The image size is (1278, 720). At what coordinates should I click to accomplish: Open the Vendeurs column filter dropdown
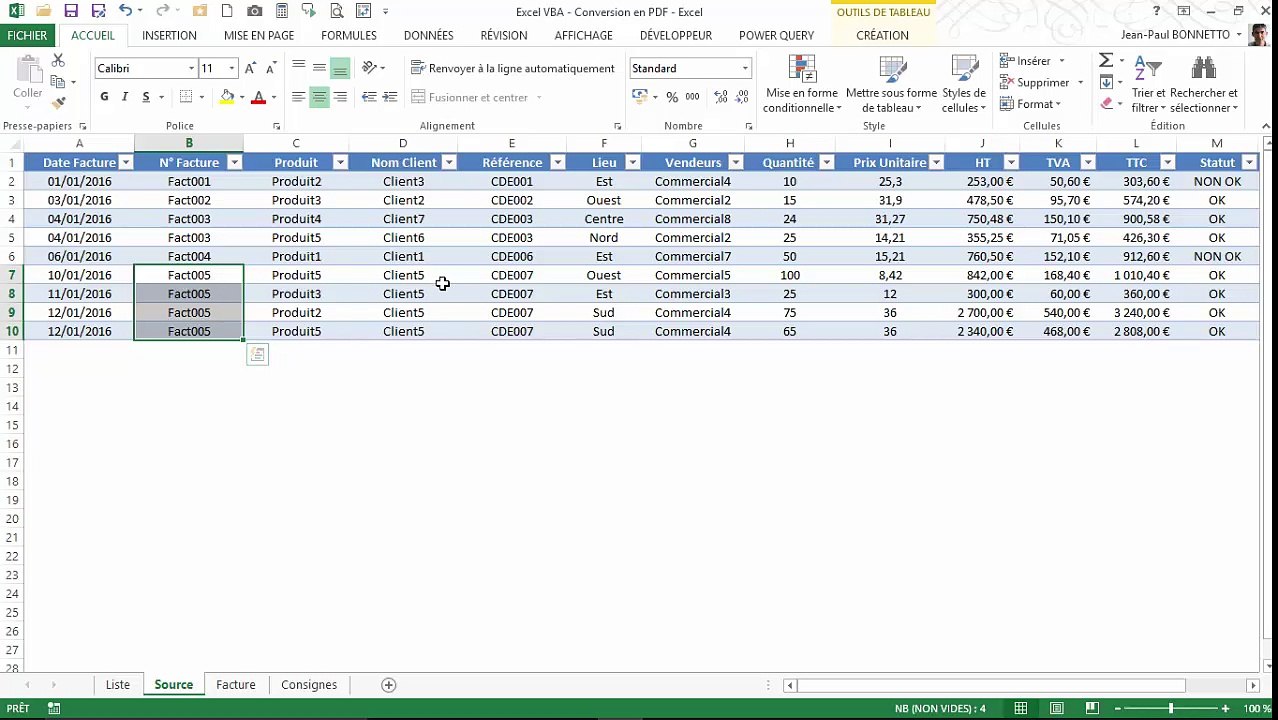pos(736,163)
